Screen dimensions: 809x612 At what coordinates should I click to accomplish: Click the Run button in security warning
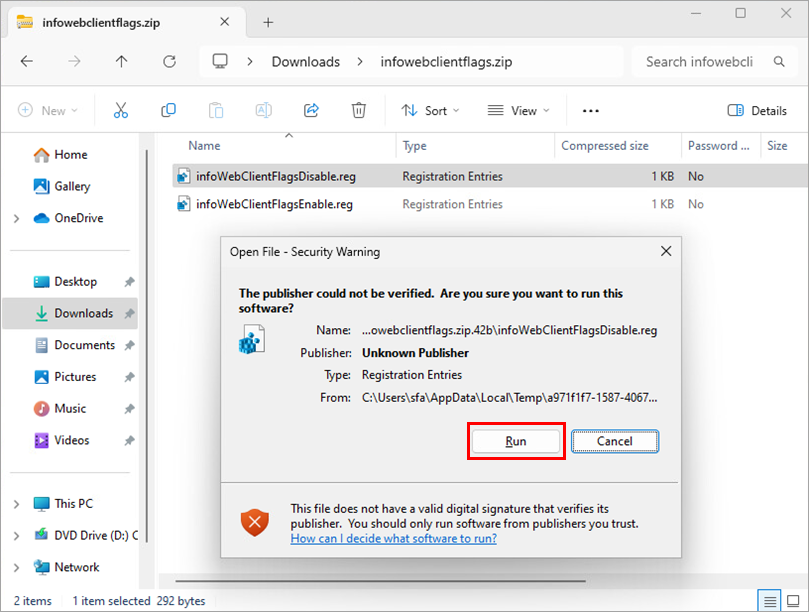[516, 441]
